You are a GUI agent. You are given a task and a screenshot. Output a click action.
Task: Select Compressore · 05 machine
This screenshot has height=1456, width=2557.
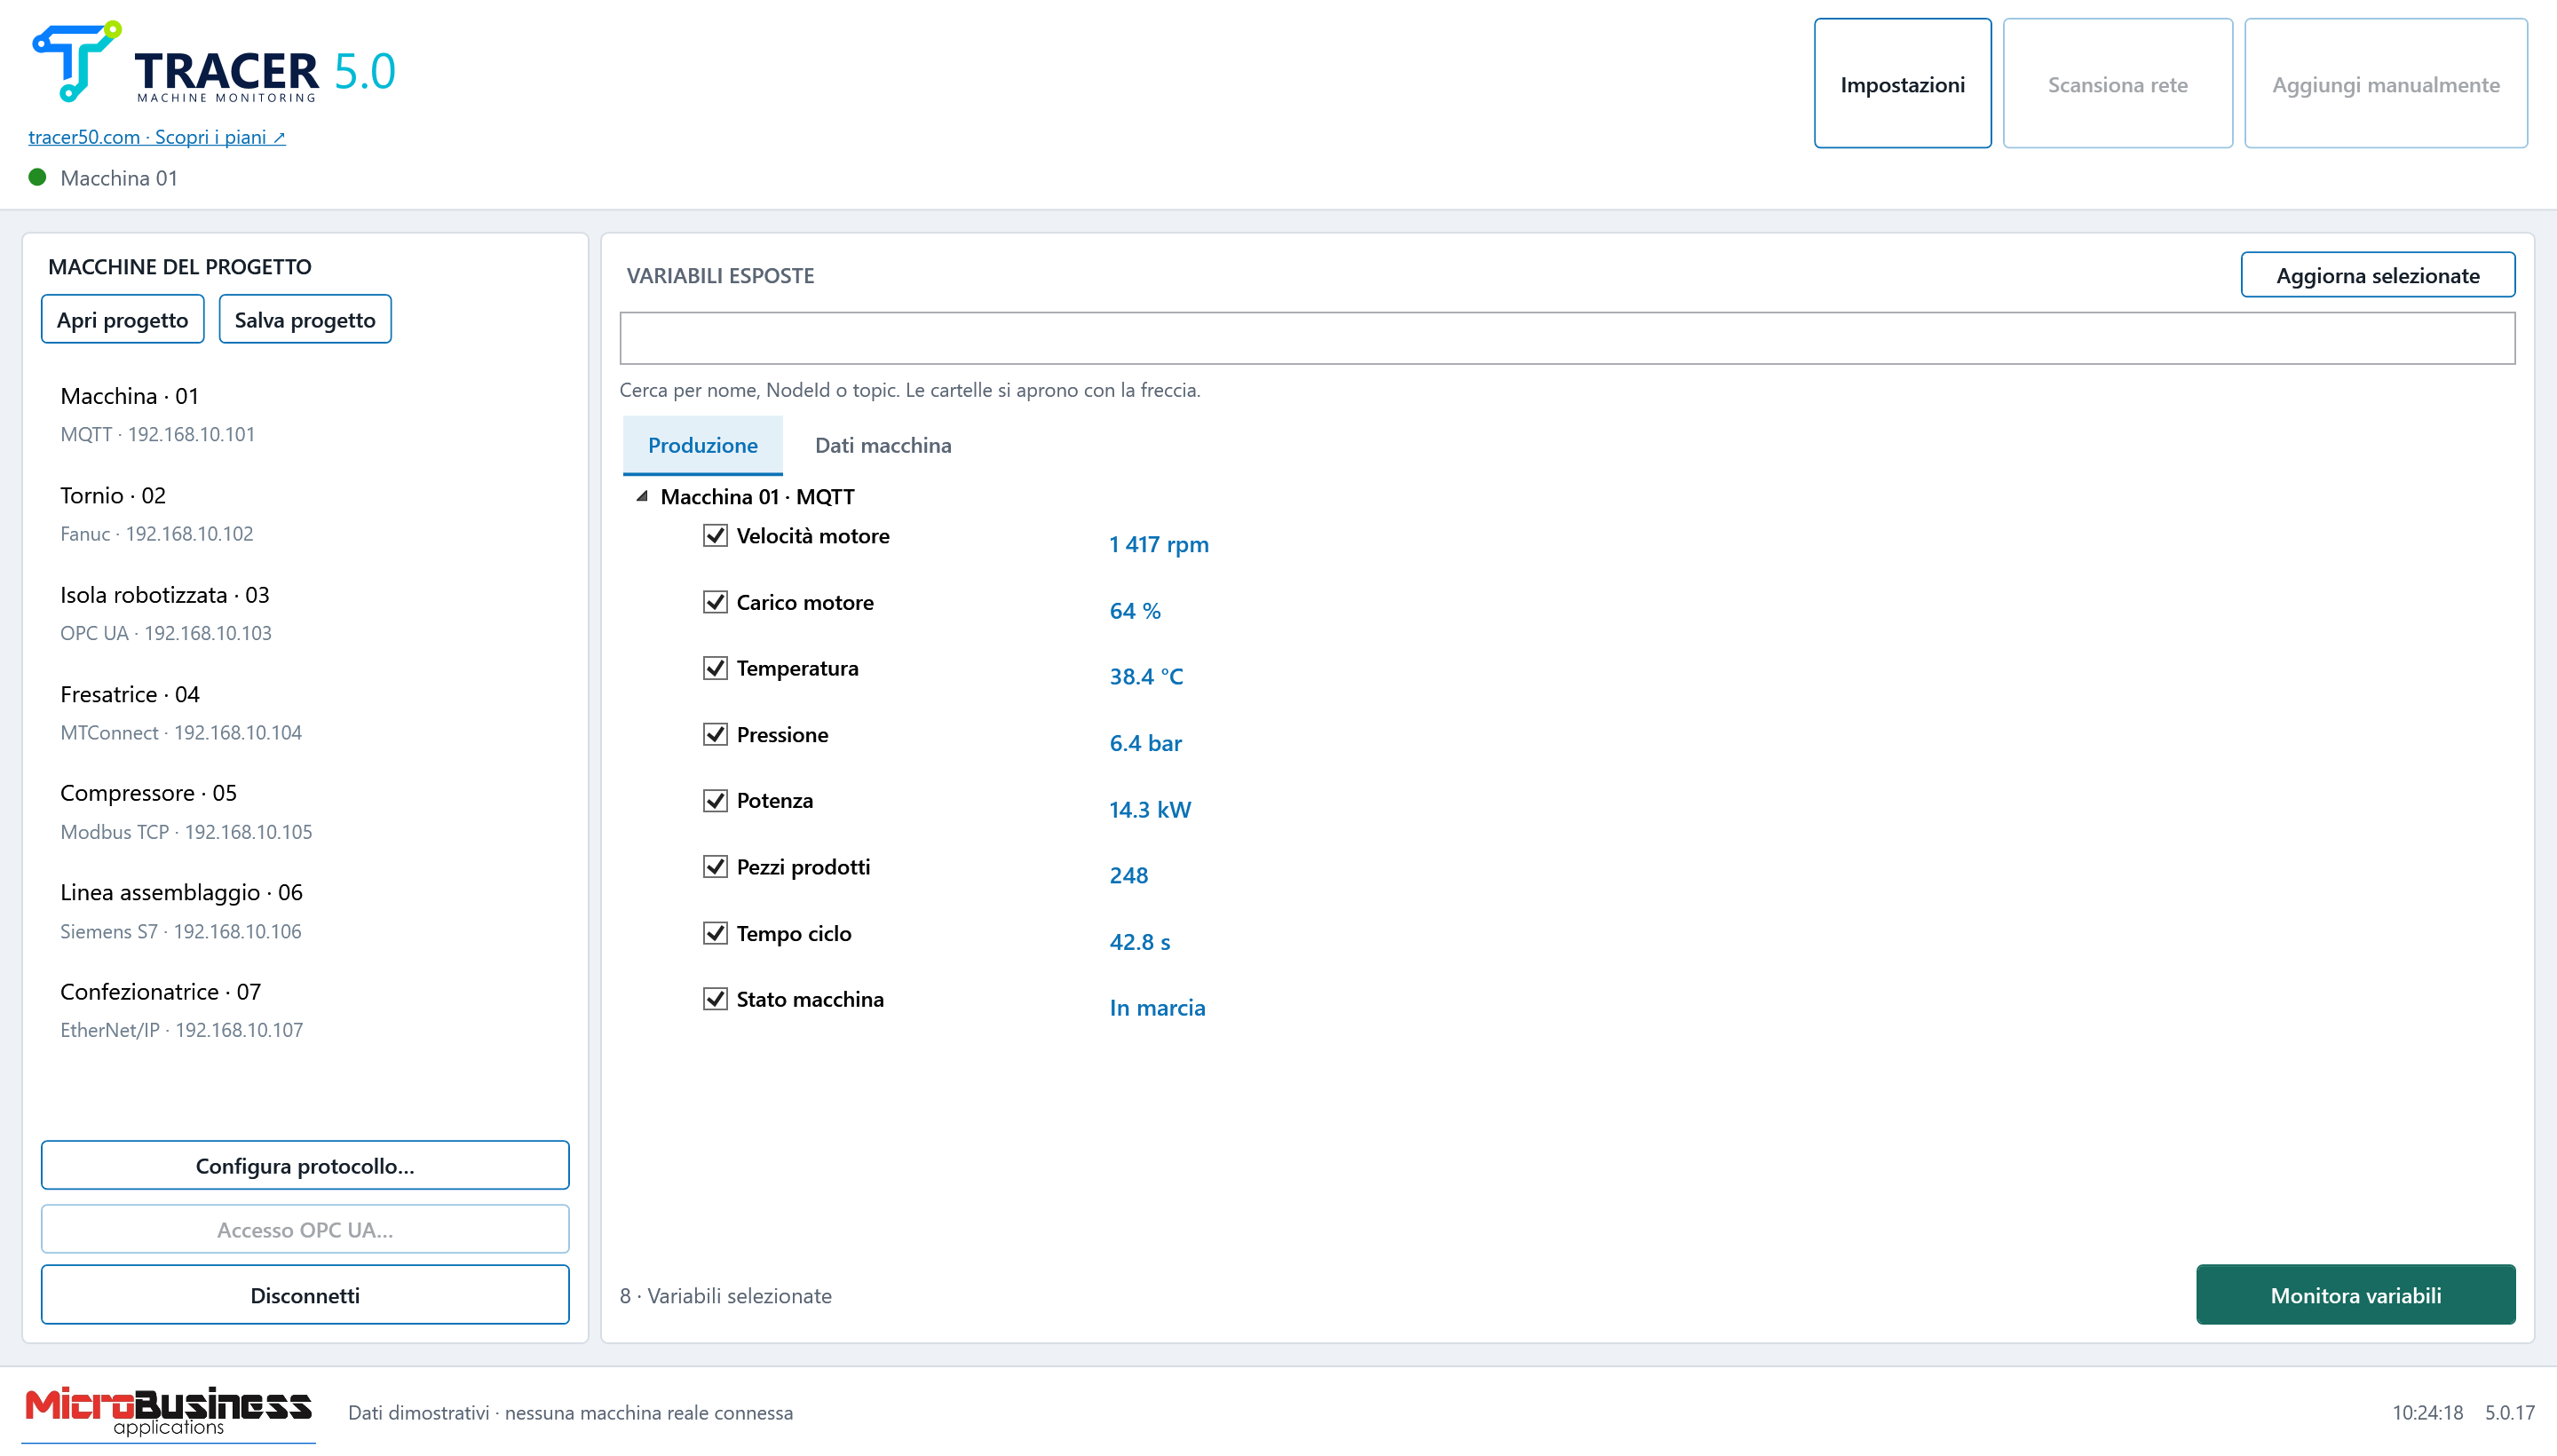(x=305, y=811)
